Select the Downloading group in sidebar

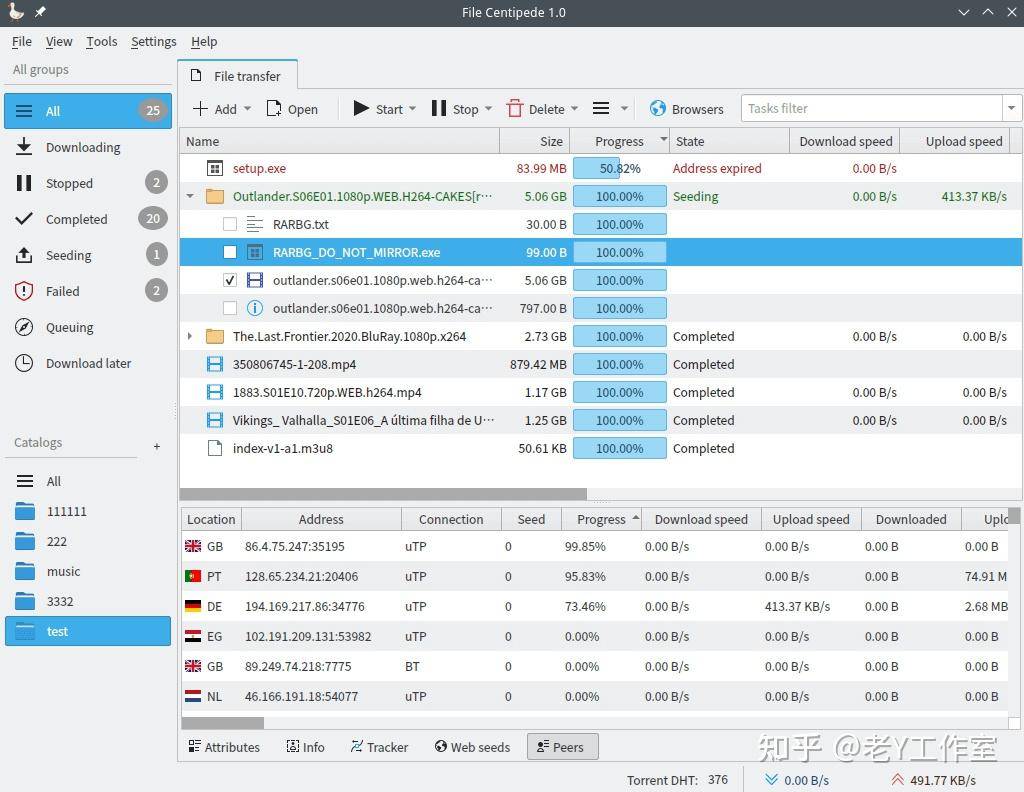pos(88,147)
